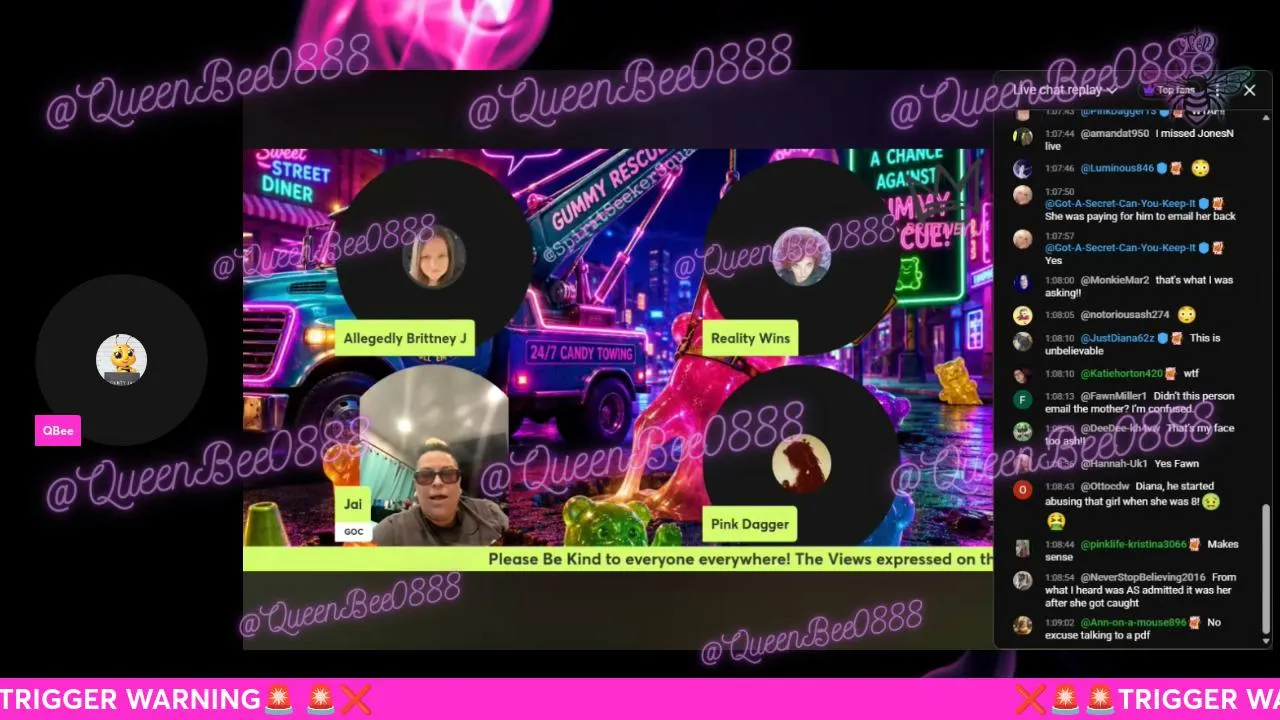Click the username @Luminous846
This screenshot has width=1280, height=720.
click(x=1117, y=168)
